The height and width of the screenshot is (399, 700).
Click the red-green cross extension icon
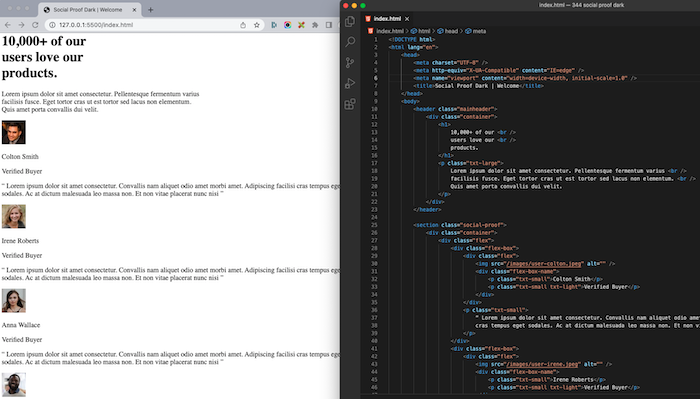(x=301, y=25)
